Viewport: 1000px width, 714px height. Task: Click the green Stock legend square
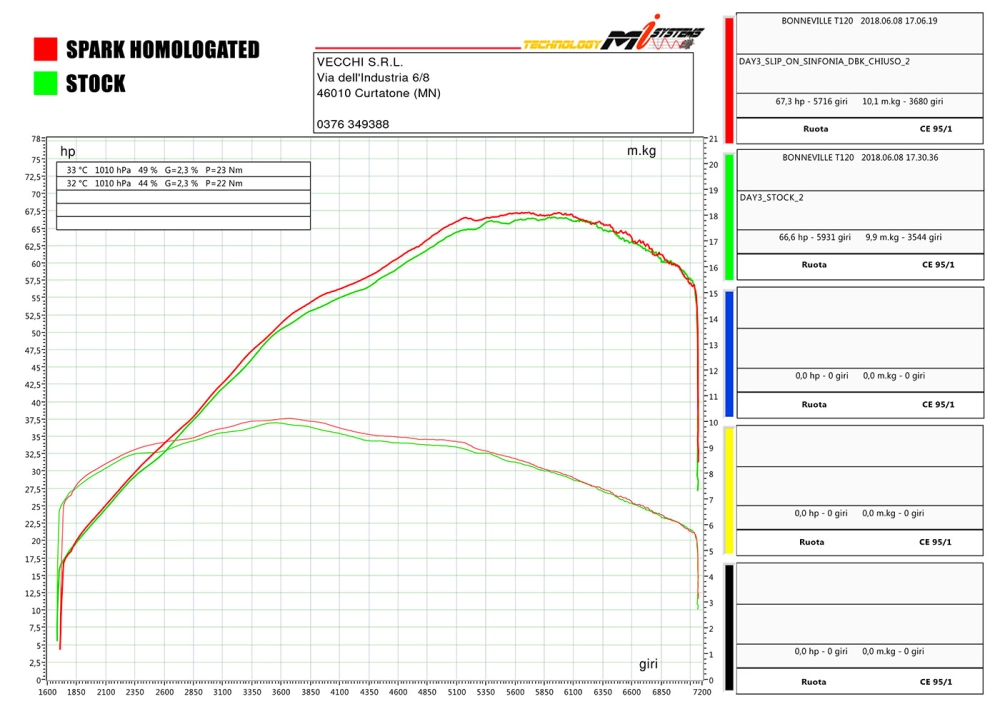[x=45, y=84]
